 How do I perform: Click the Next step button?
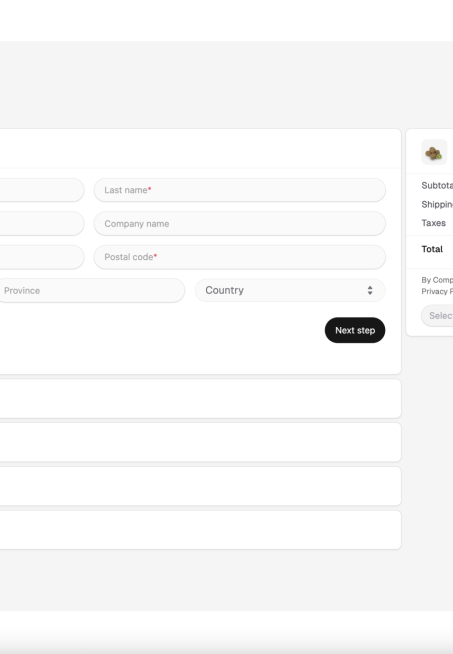(355, 330)
